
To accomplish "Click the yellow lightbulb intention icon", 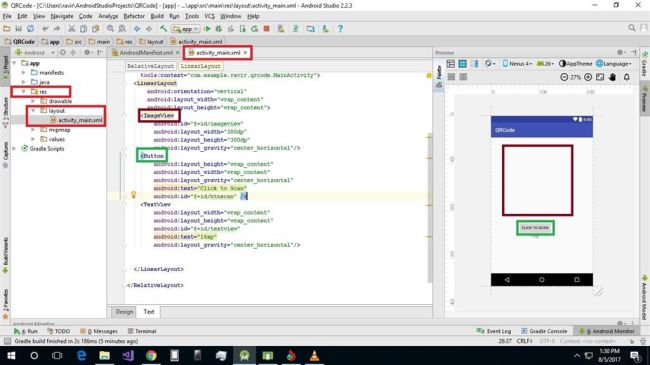I will pos(133,194).
